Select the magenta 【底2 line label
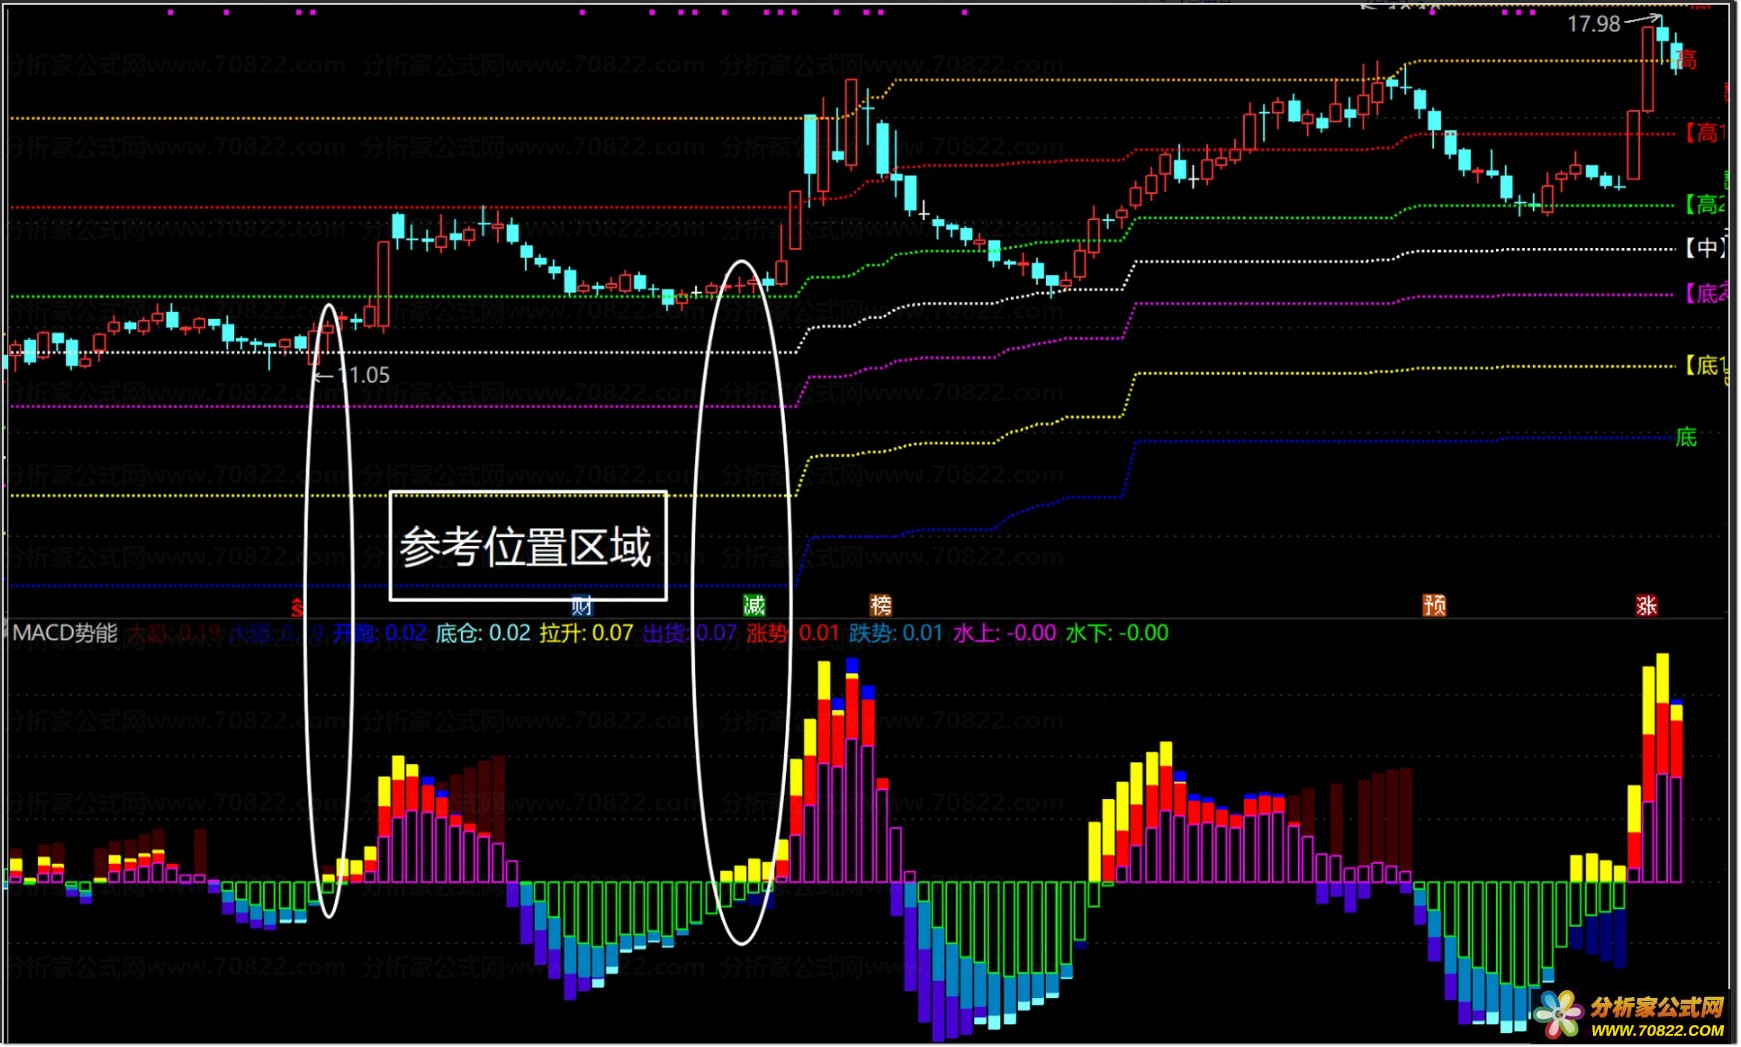1741x1047 pixels. pyautogui.click(x=1704, y=294)
